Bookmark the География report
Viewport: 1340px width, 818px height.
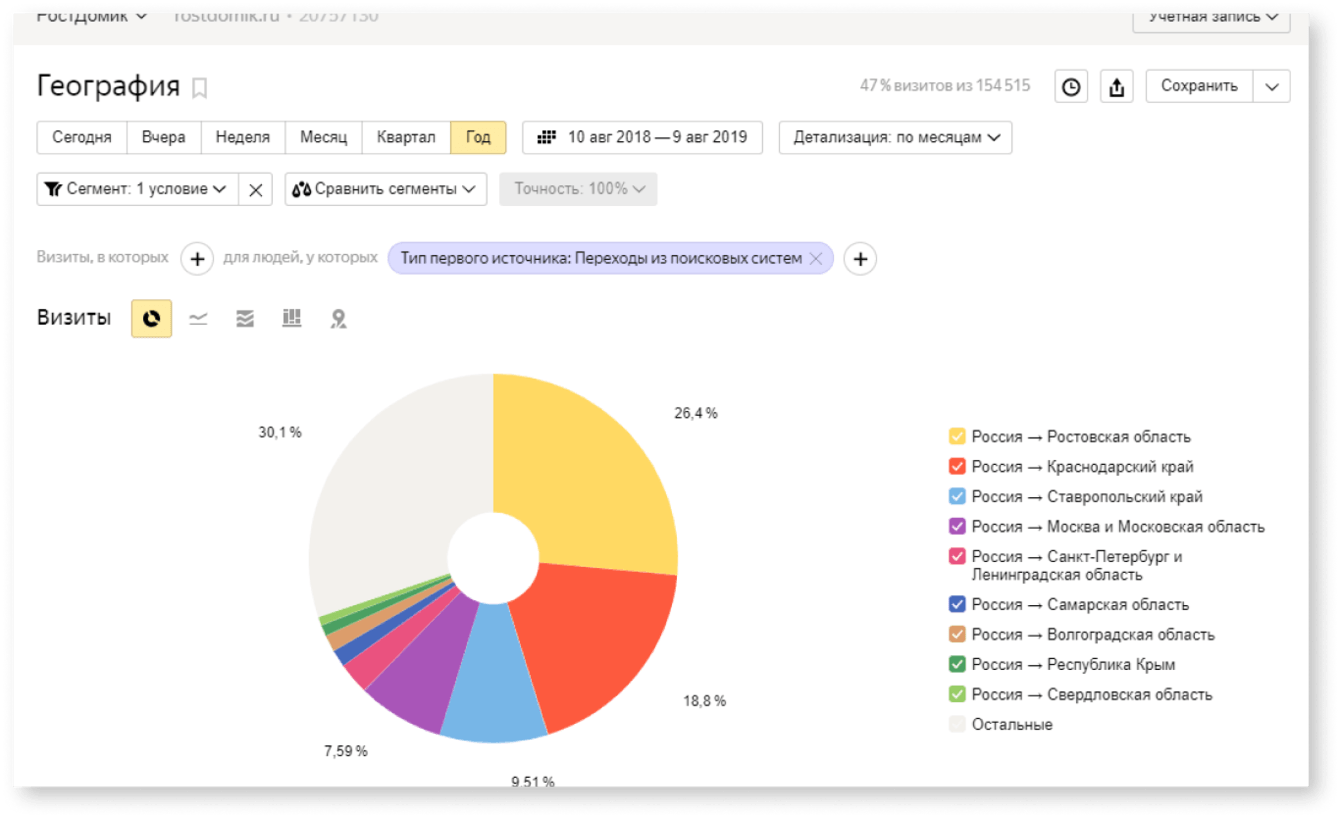200,88
